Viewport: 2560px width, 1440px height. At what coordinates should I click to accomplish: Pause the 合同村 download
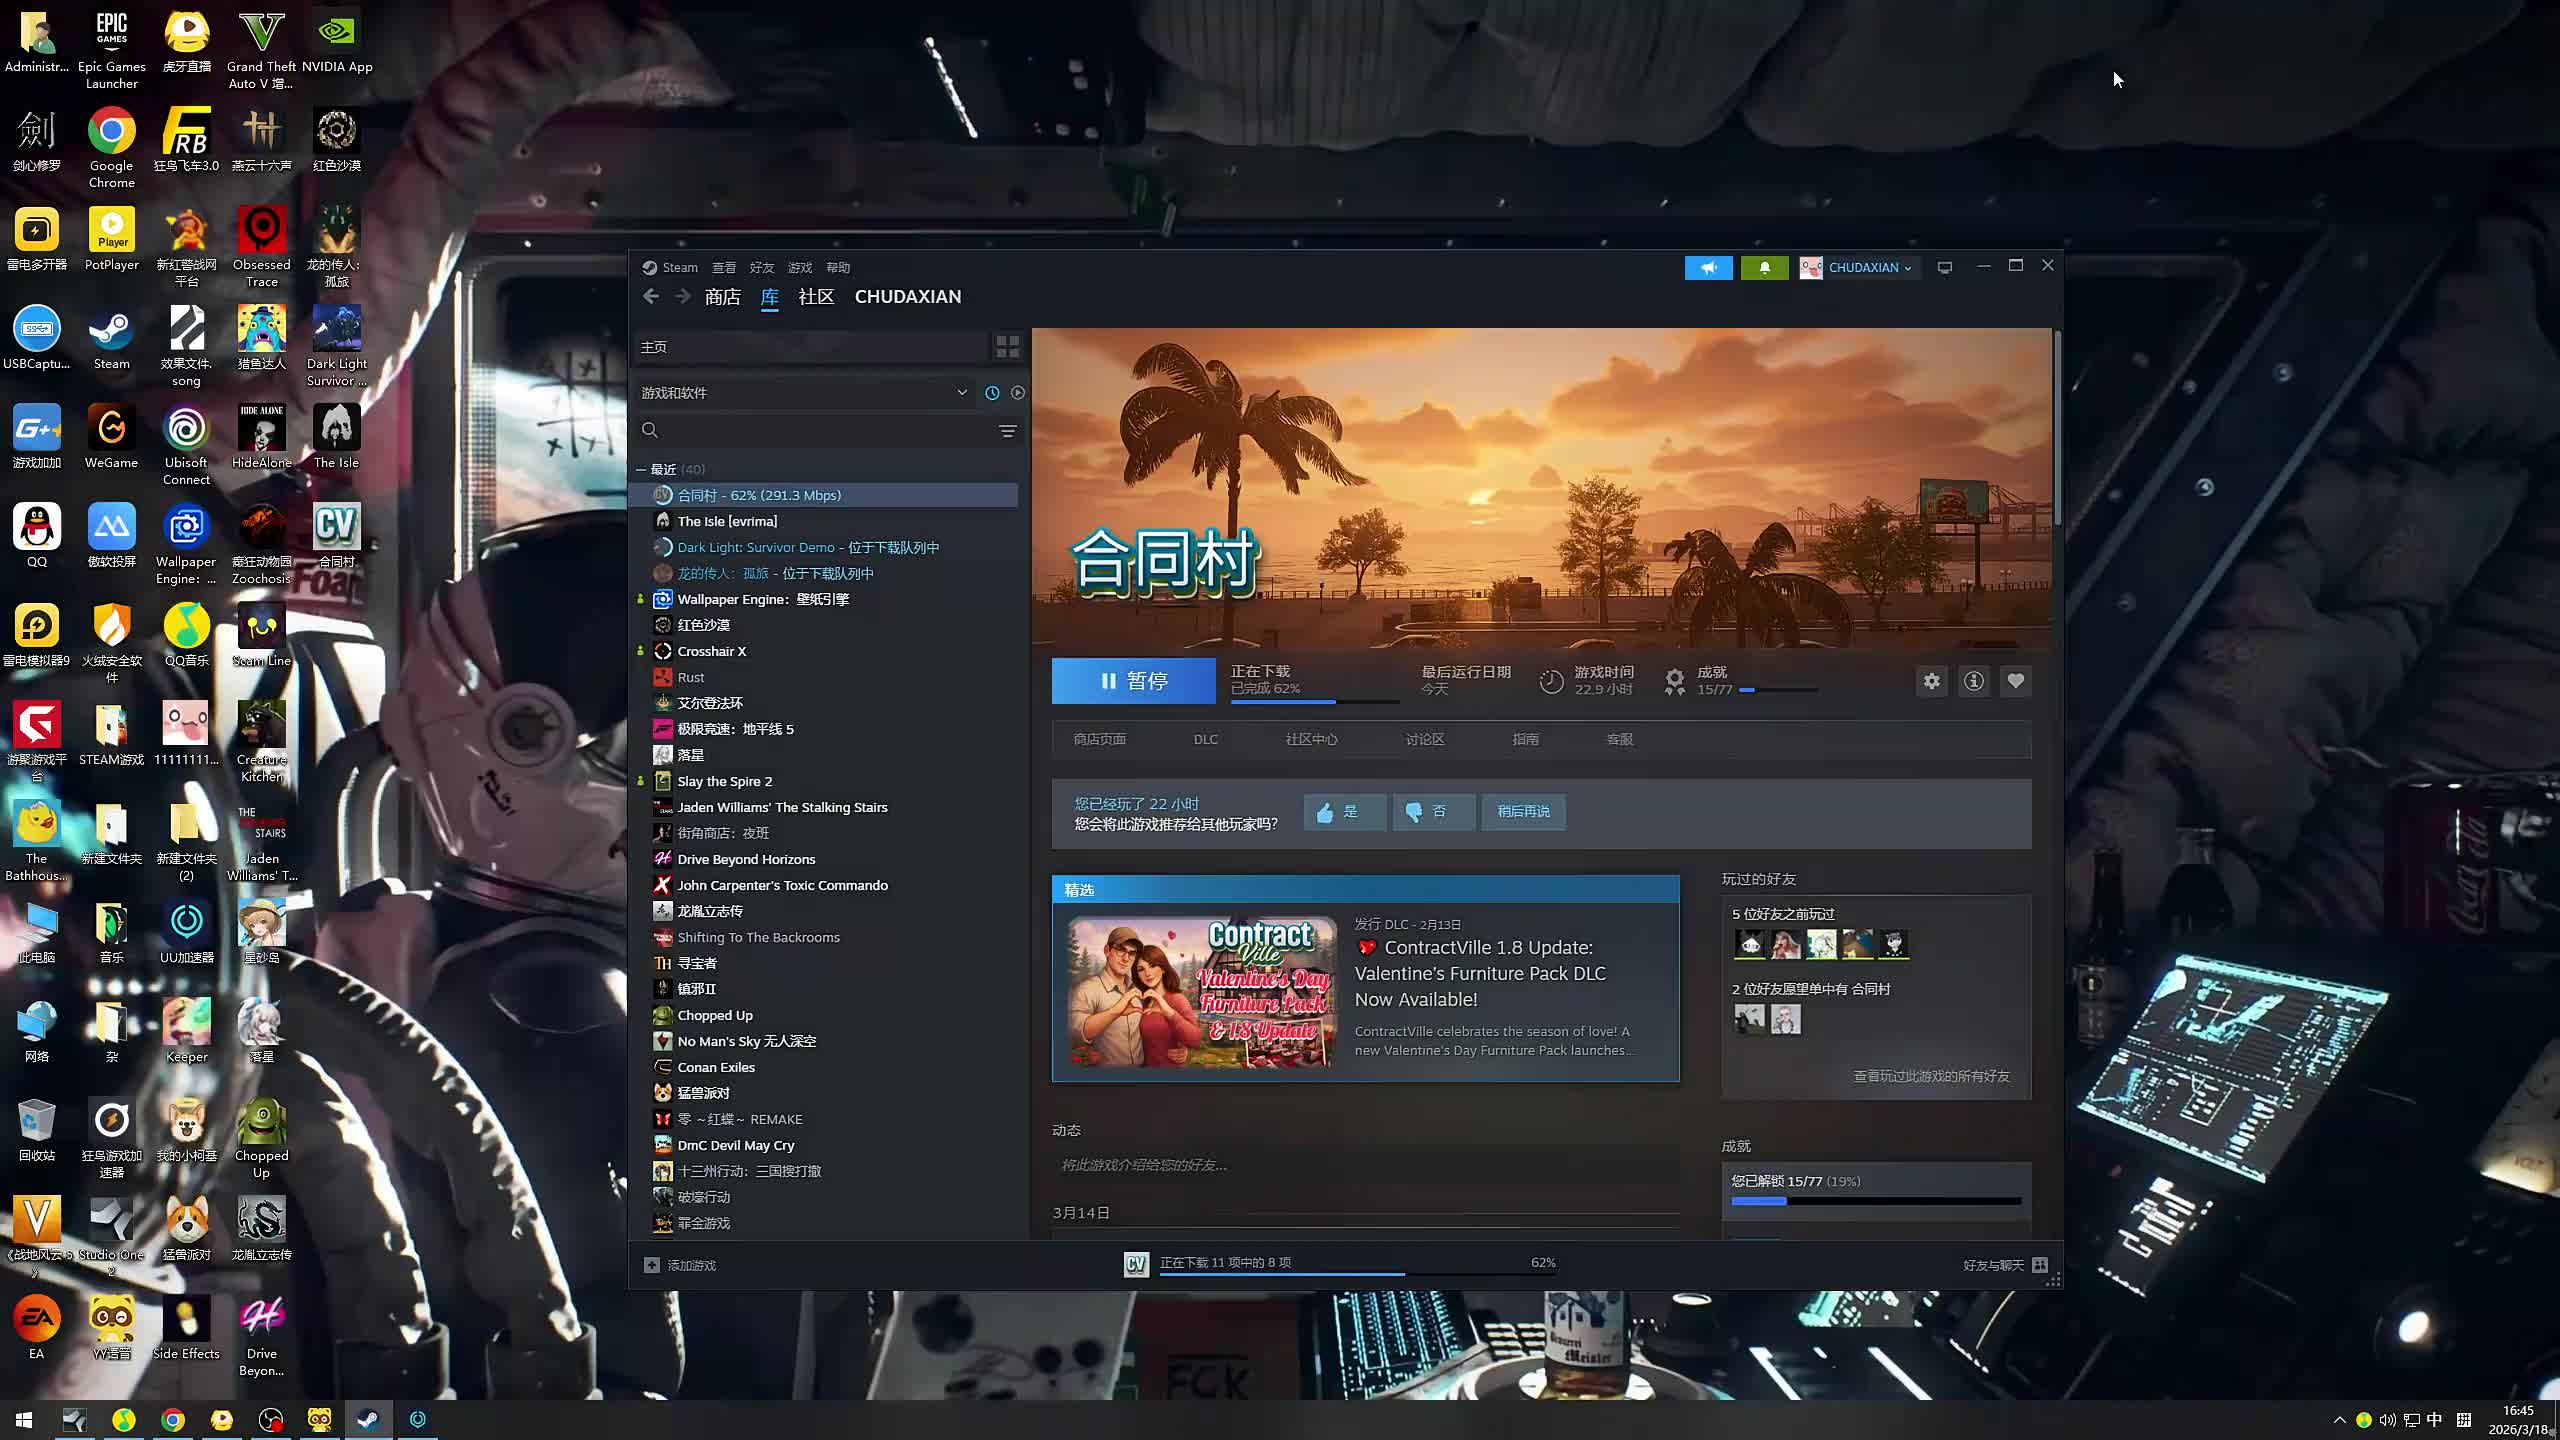(1133, 681)
